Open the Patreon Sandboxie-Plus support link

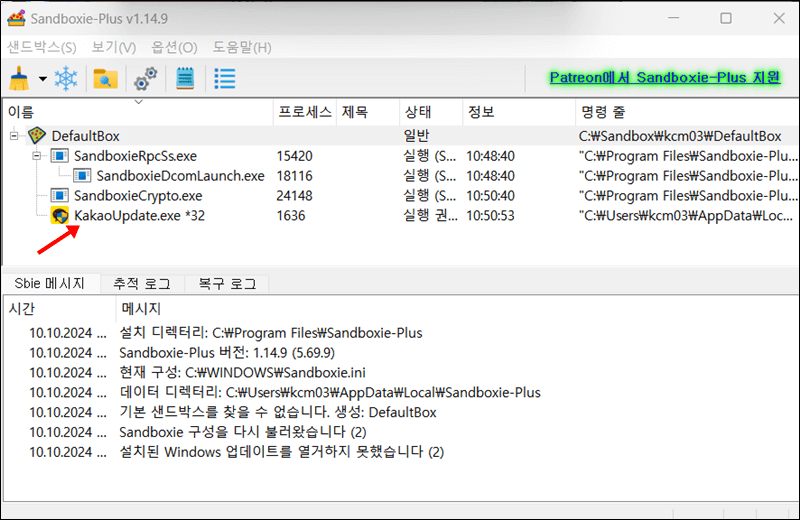[665, 78]
